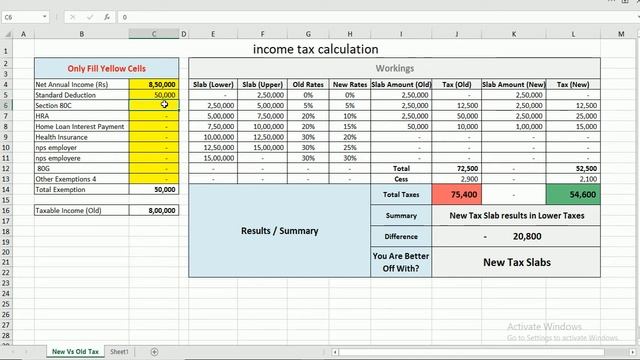The height and width of the screenshot is (360, 640).
Task: Select yellow Home Loan Interest Payment cell
Action: click(154, 127)
